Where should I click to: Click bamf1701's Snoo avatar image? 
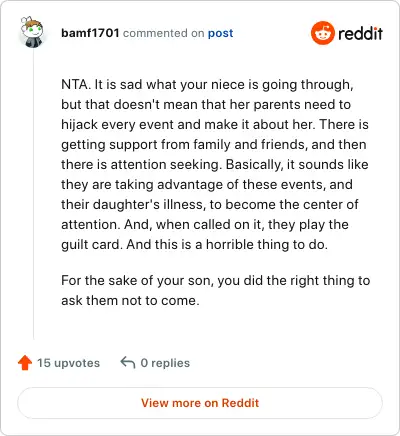coord(32,32)
